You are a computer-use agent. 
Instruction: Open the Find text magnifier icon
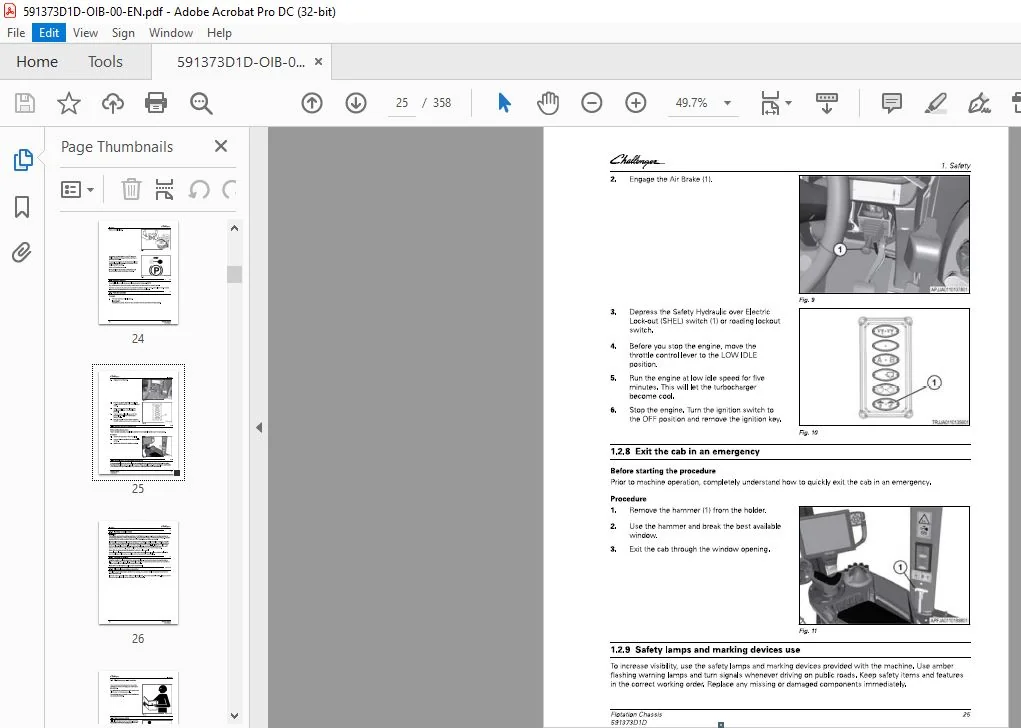201,103
